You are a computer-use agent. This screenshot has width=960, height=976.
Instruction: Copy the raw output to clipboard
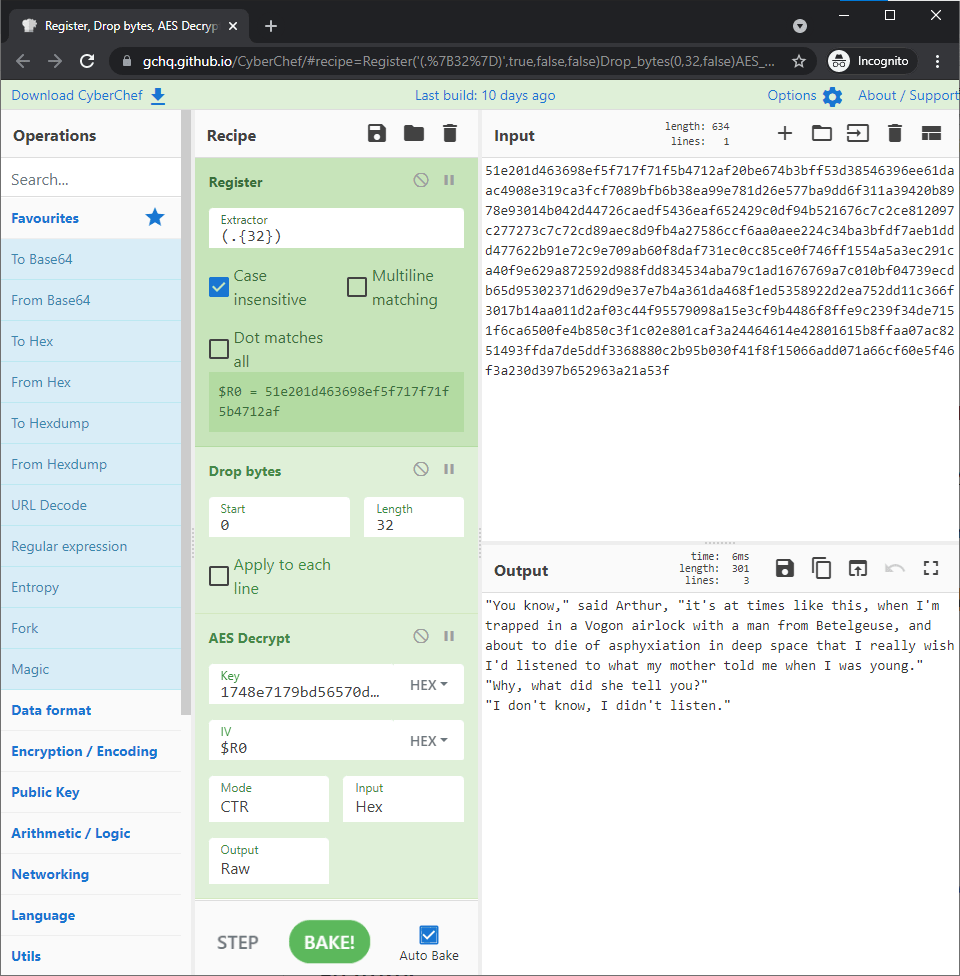click(x=821, y=568)
